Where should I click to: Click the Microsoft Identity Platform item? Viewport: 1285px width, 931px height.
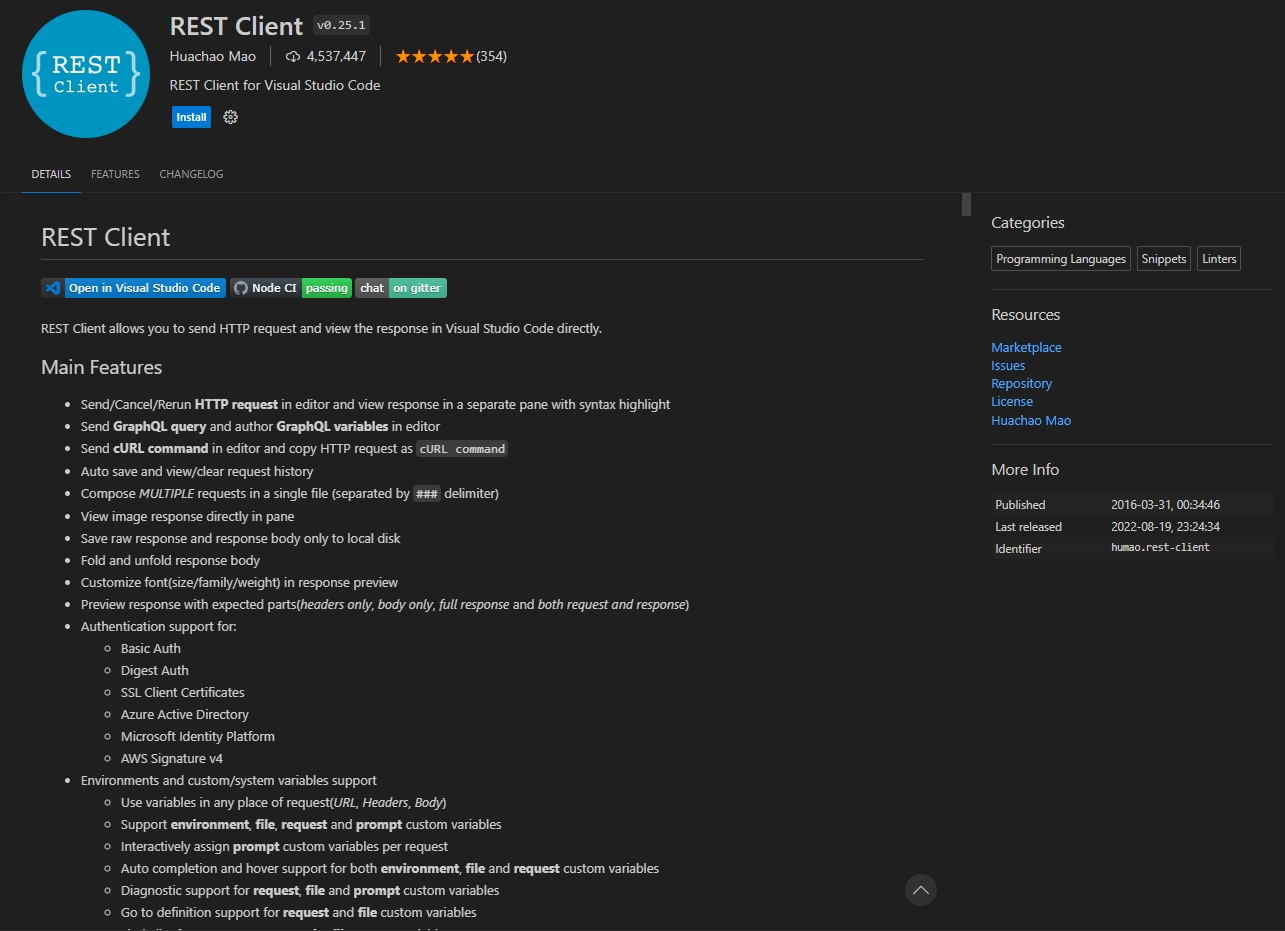[198, 737]
